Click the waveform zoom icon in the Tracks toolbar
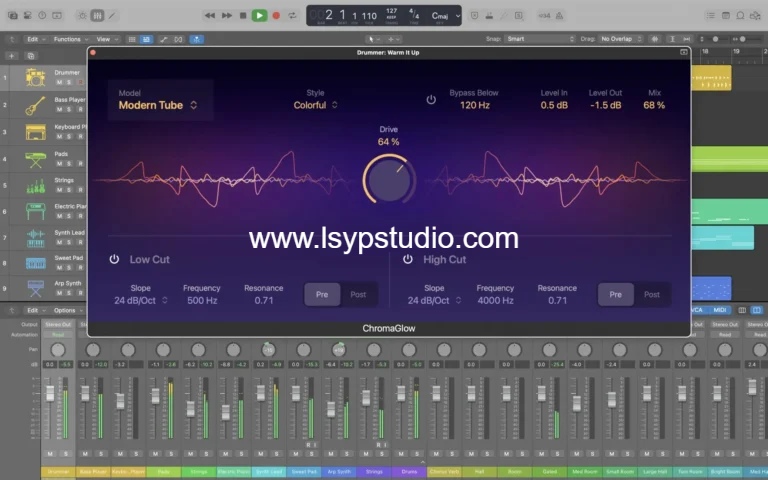This screenshot has width=768, height=480. 654,39
